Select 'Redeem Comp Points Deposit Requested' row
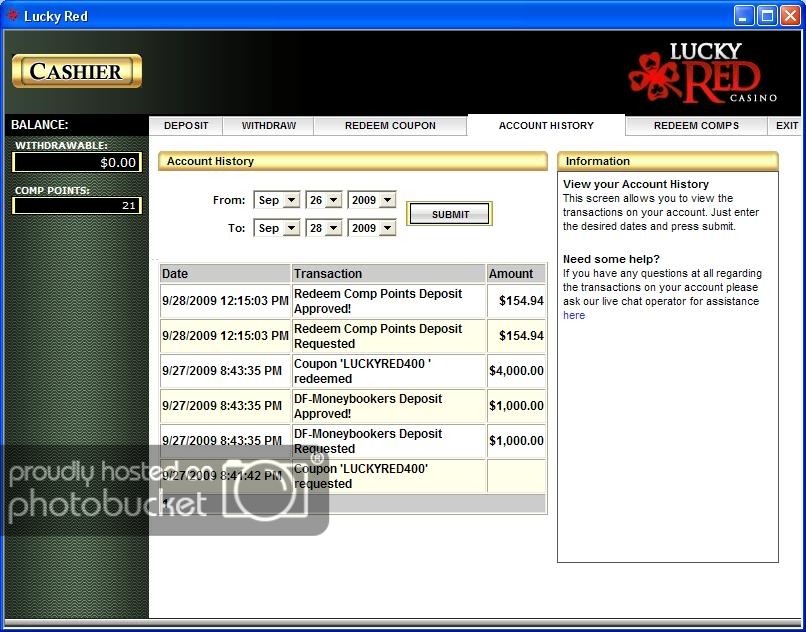This screenshot has height=632, width=806. tap(353, 336)
